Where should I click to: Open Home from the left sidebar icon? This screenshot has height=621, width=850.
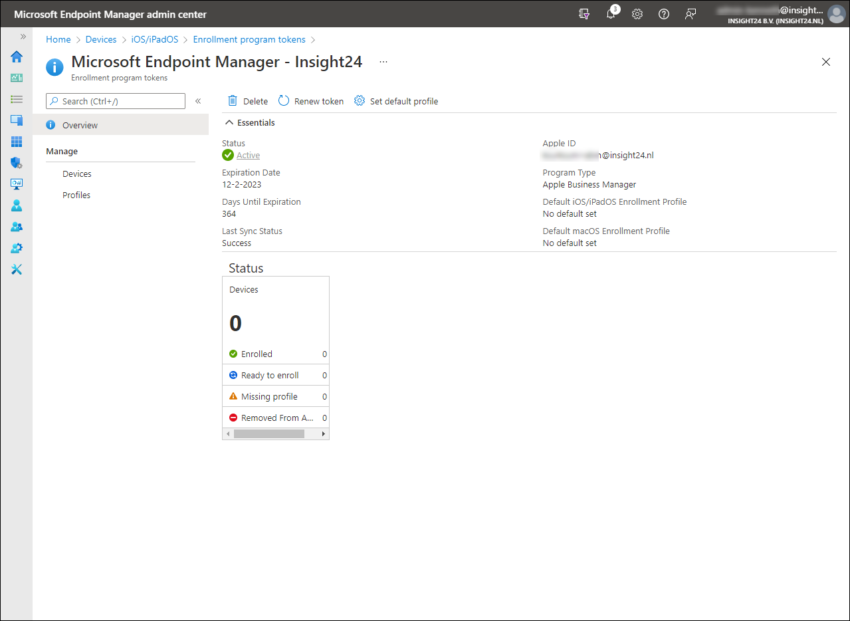point(15,57)
